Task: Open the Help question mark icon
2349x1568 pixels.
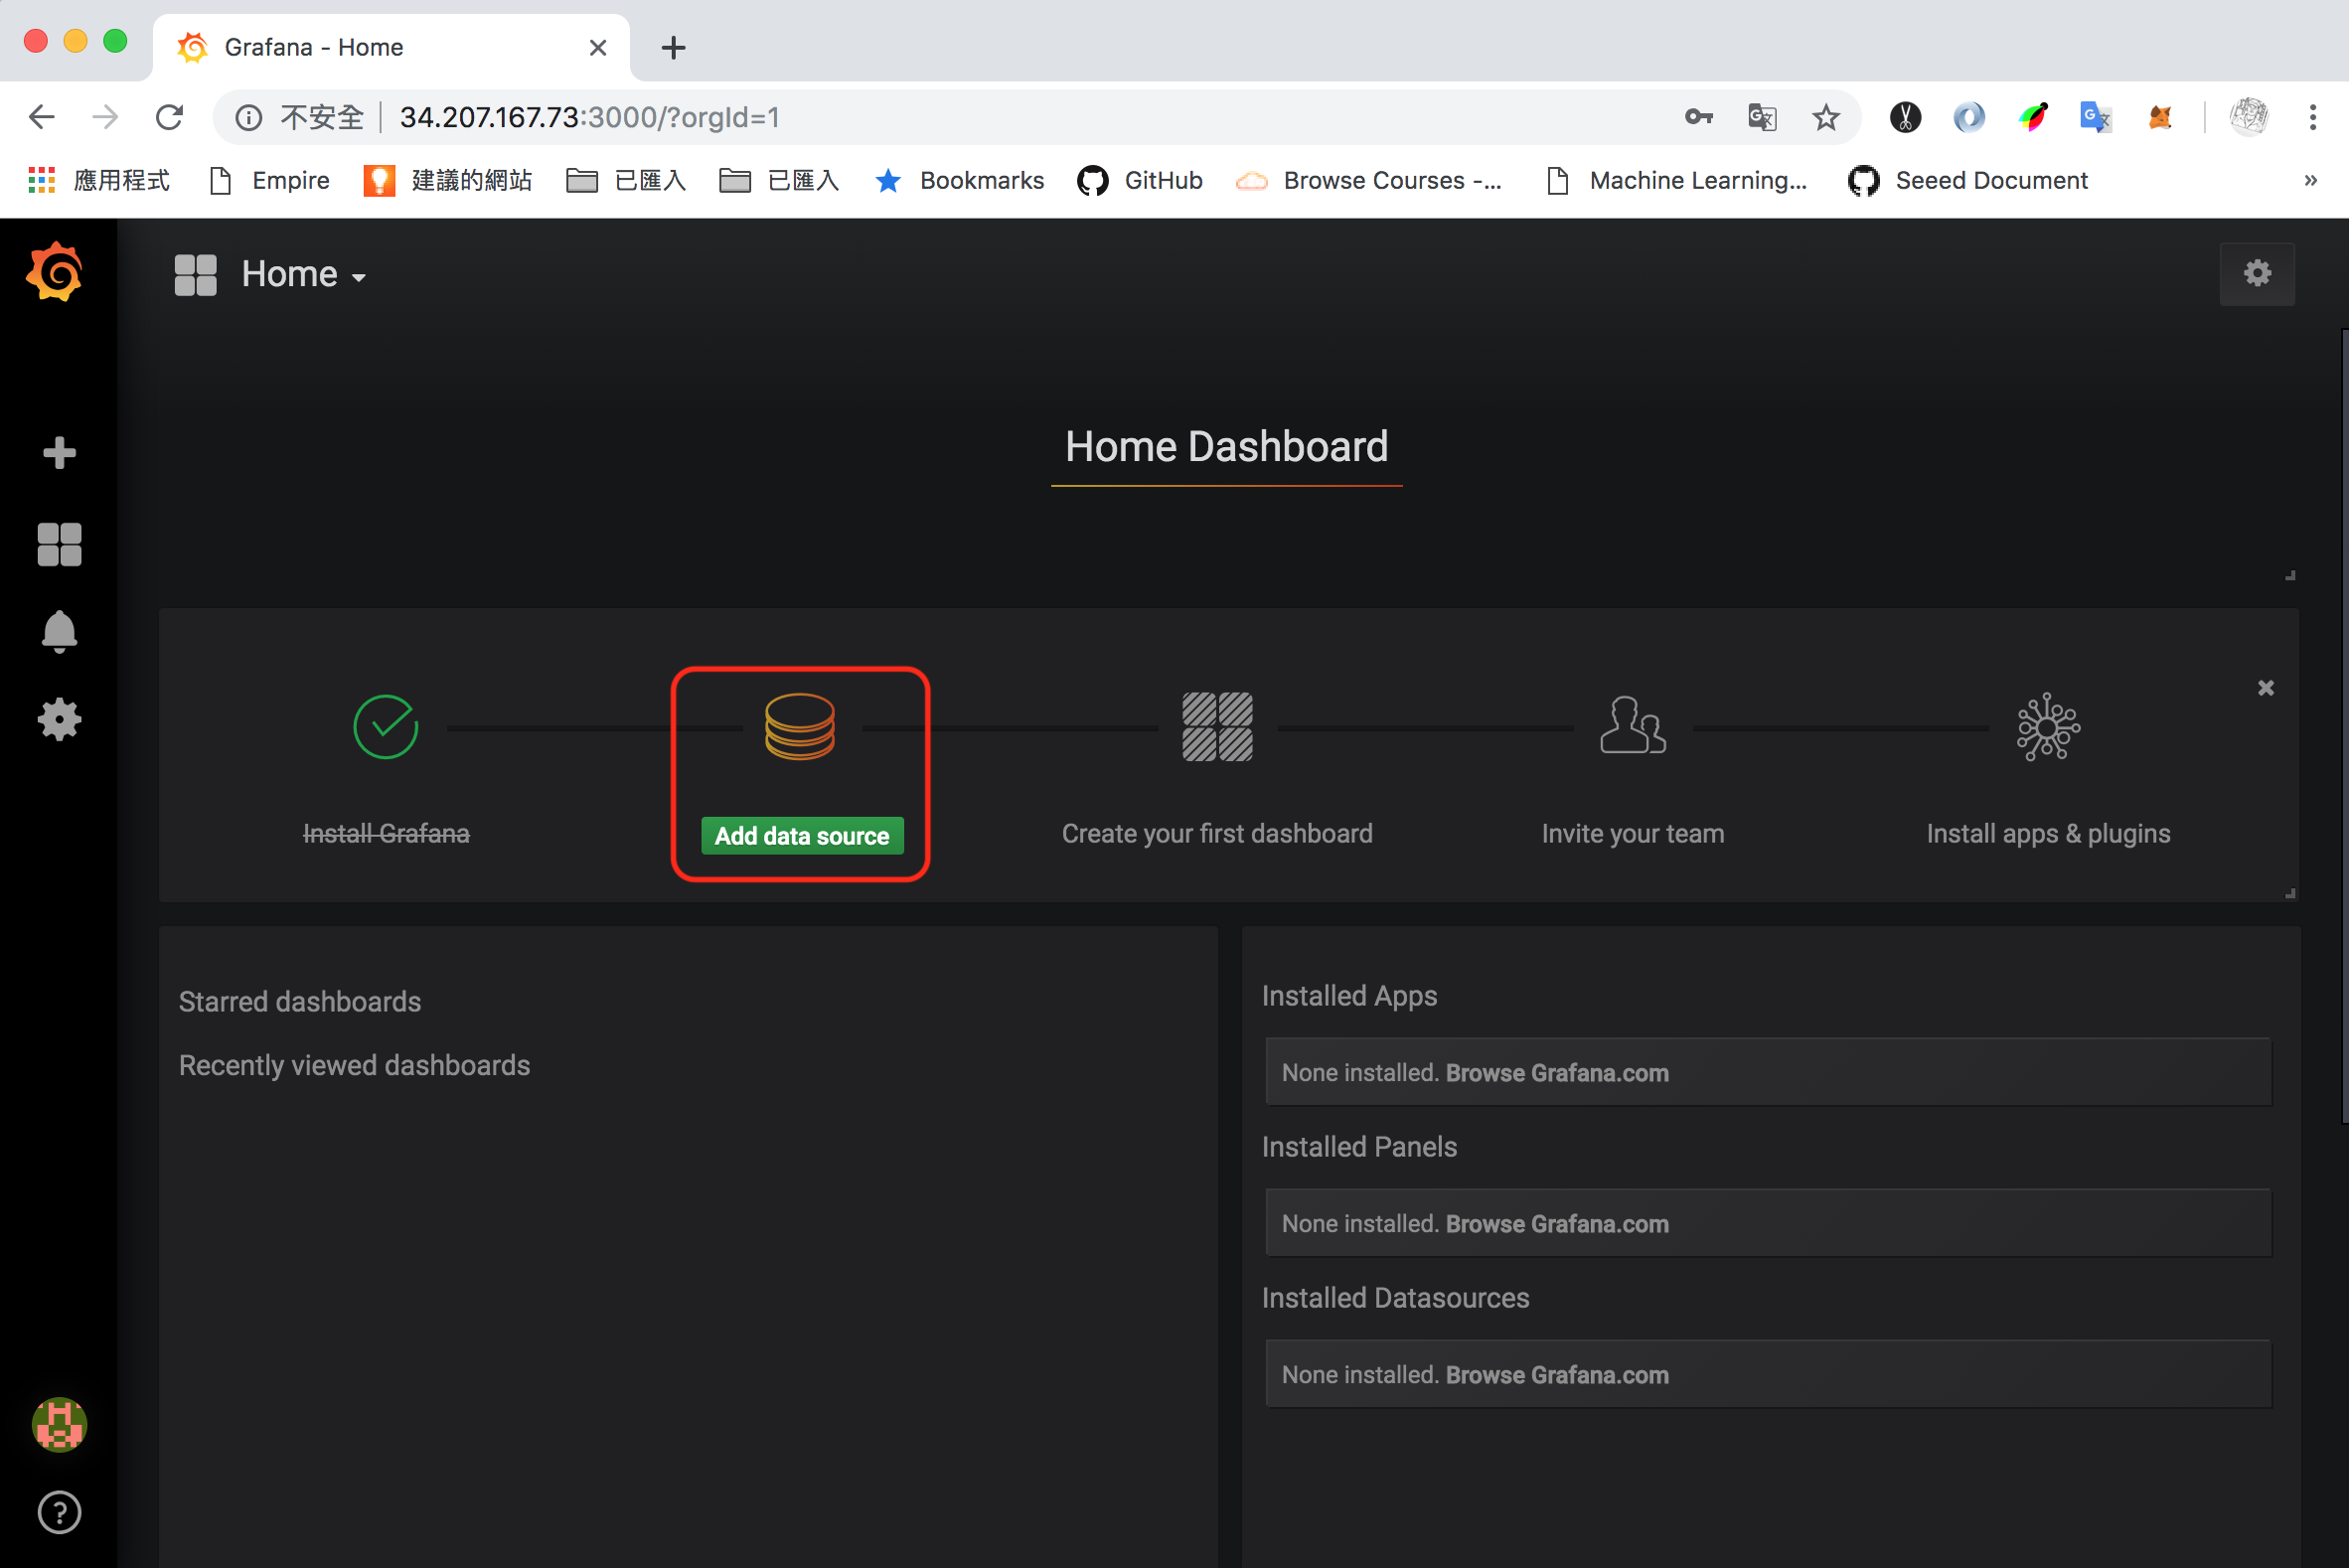Action: click(59, 1512)
